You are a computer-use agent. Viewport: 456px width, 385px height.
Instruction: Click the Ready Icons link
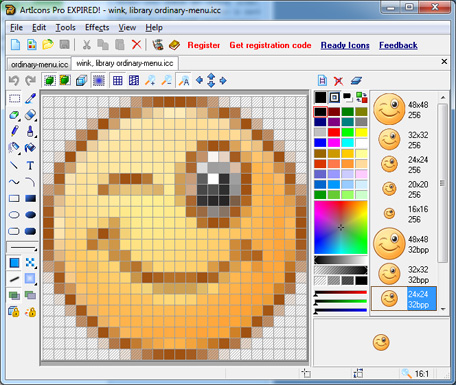point(345,45)
